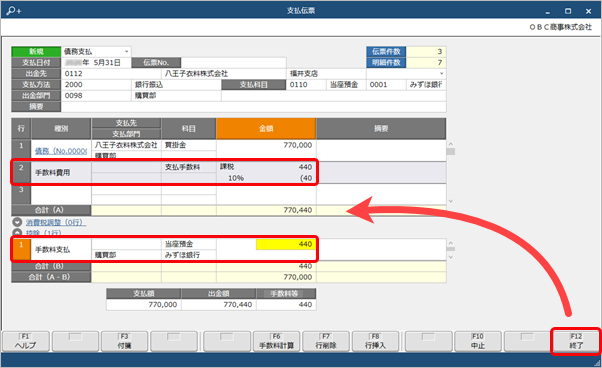
Task: Click the green 新規 status label
Action: [36, 51]
